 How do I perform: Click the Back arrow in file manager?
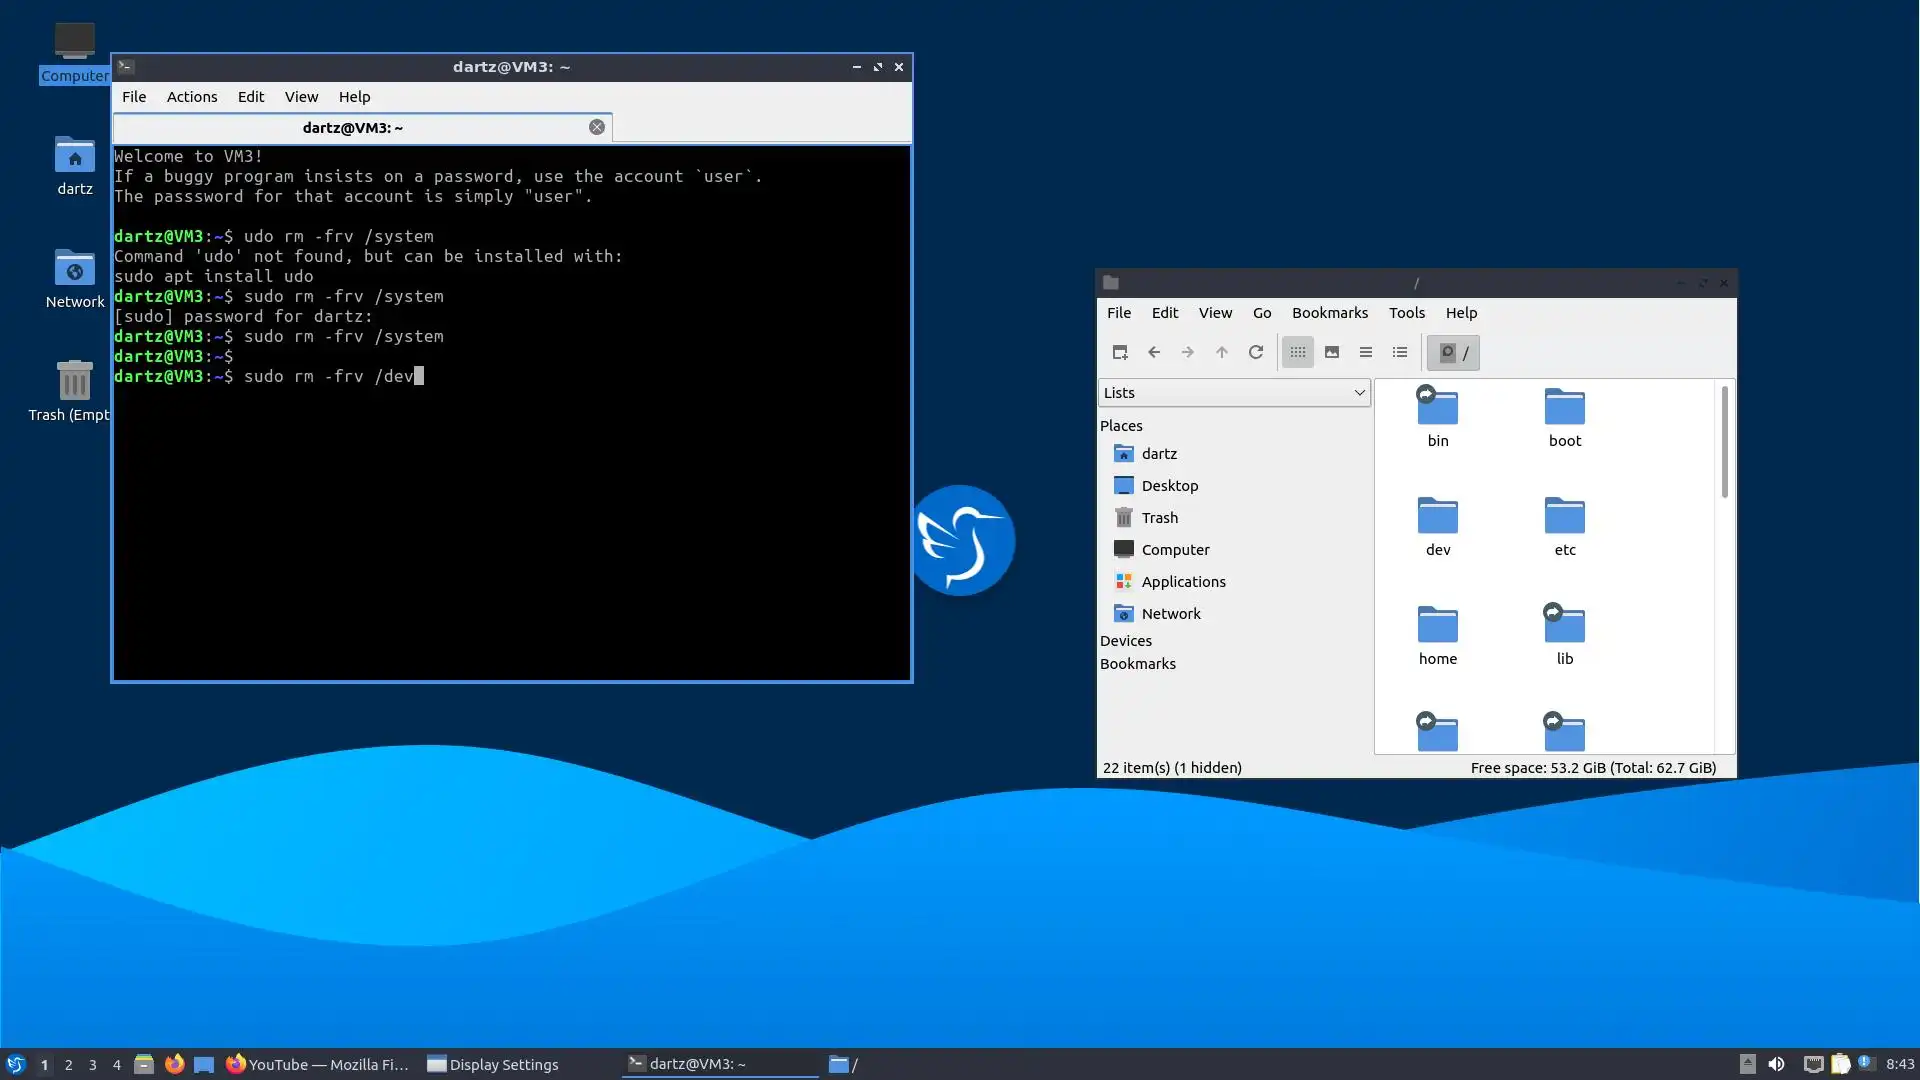pyautogui.click(x=1154, y=352)
